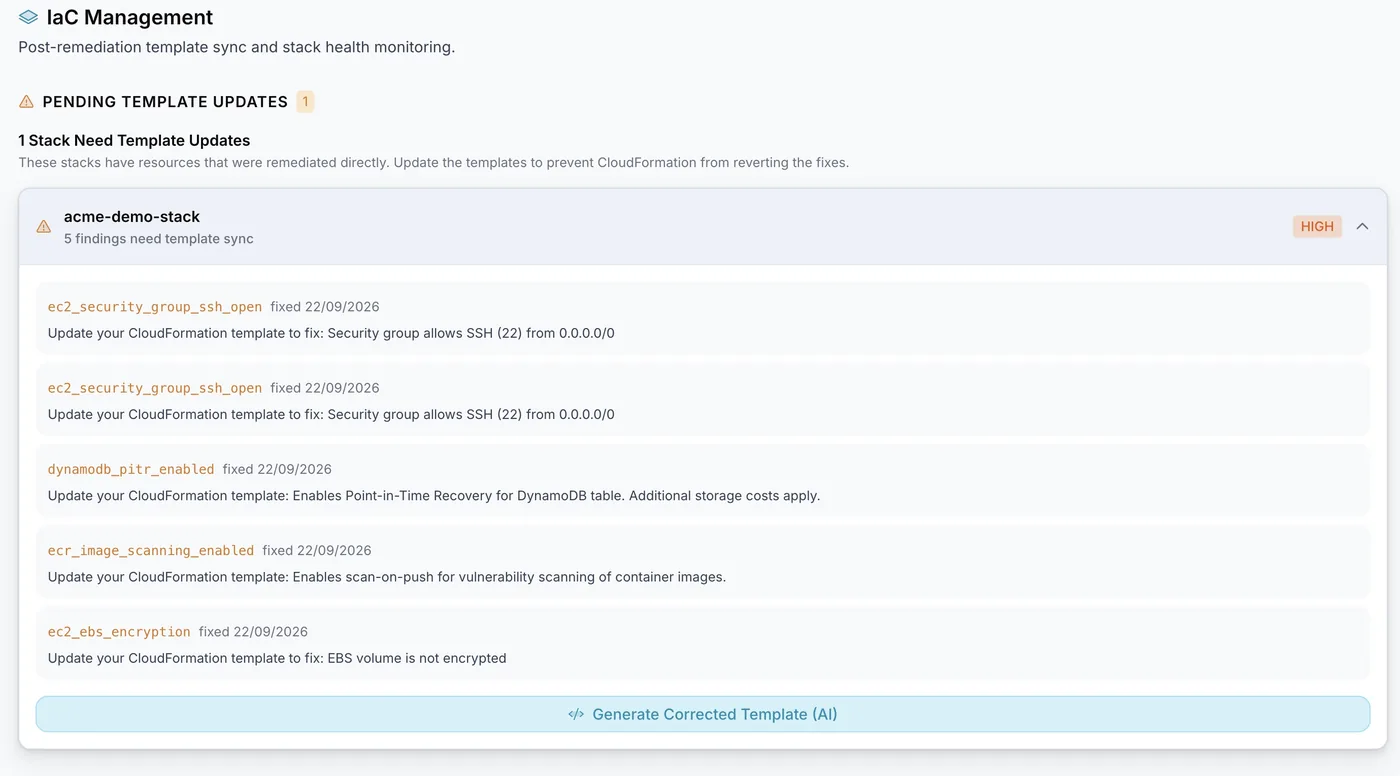The height and width of the screenshot is (776, 1400).
Task: Click '5 findings need template sync' text
Action: click(x=159, y=239)
